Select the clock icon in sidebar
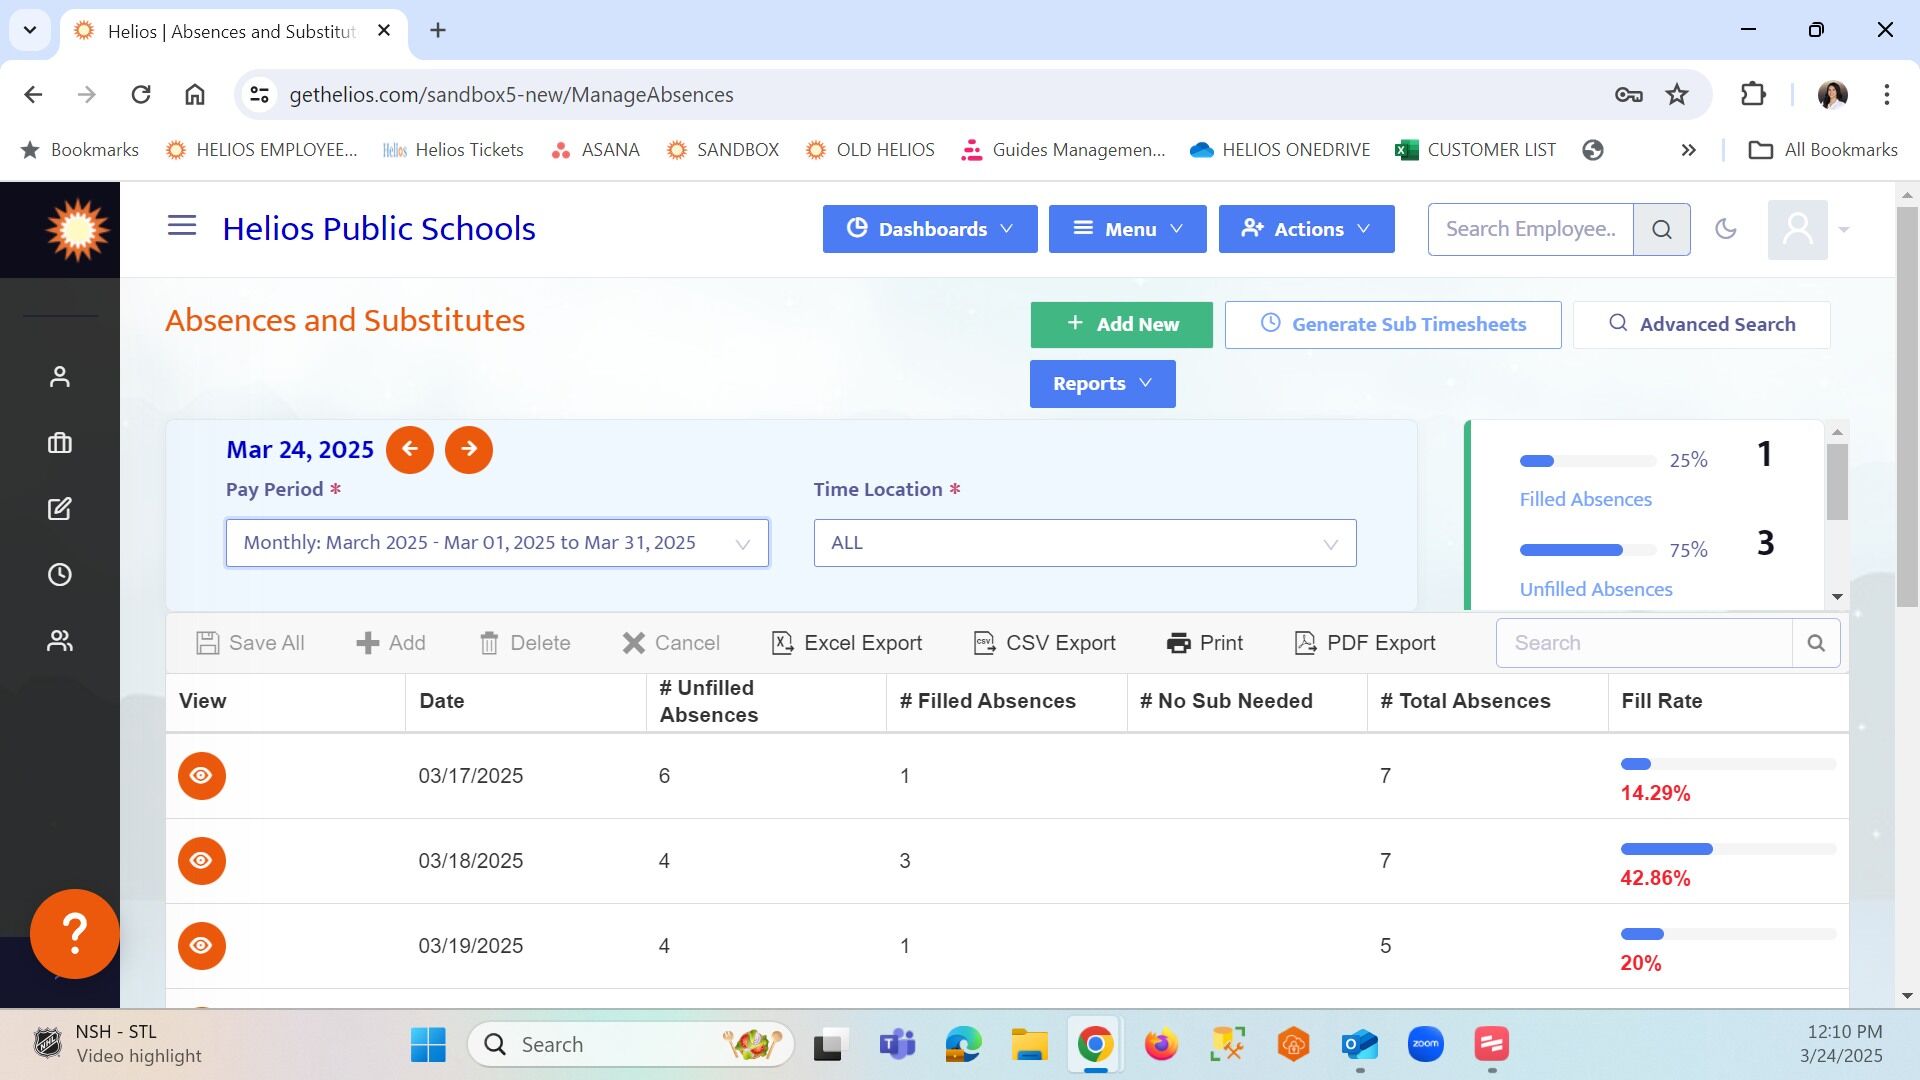The width and height of the screenshot is (1920, 1080). tap(60, 575)
